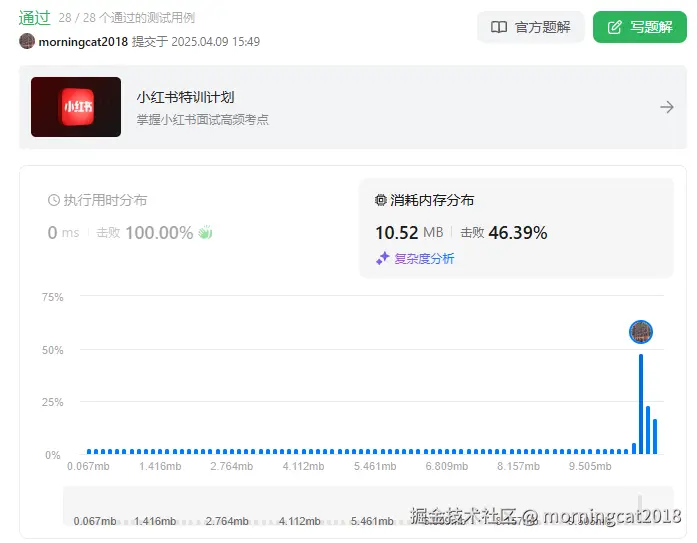Click the pencil icon in 写题解 button

[x=614, y=27]
